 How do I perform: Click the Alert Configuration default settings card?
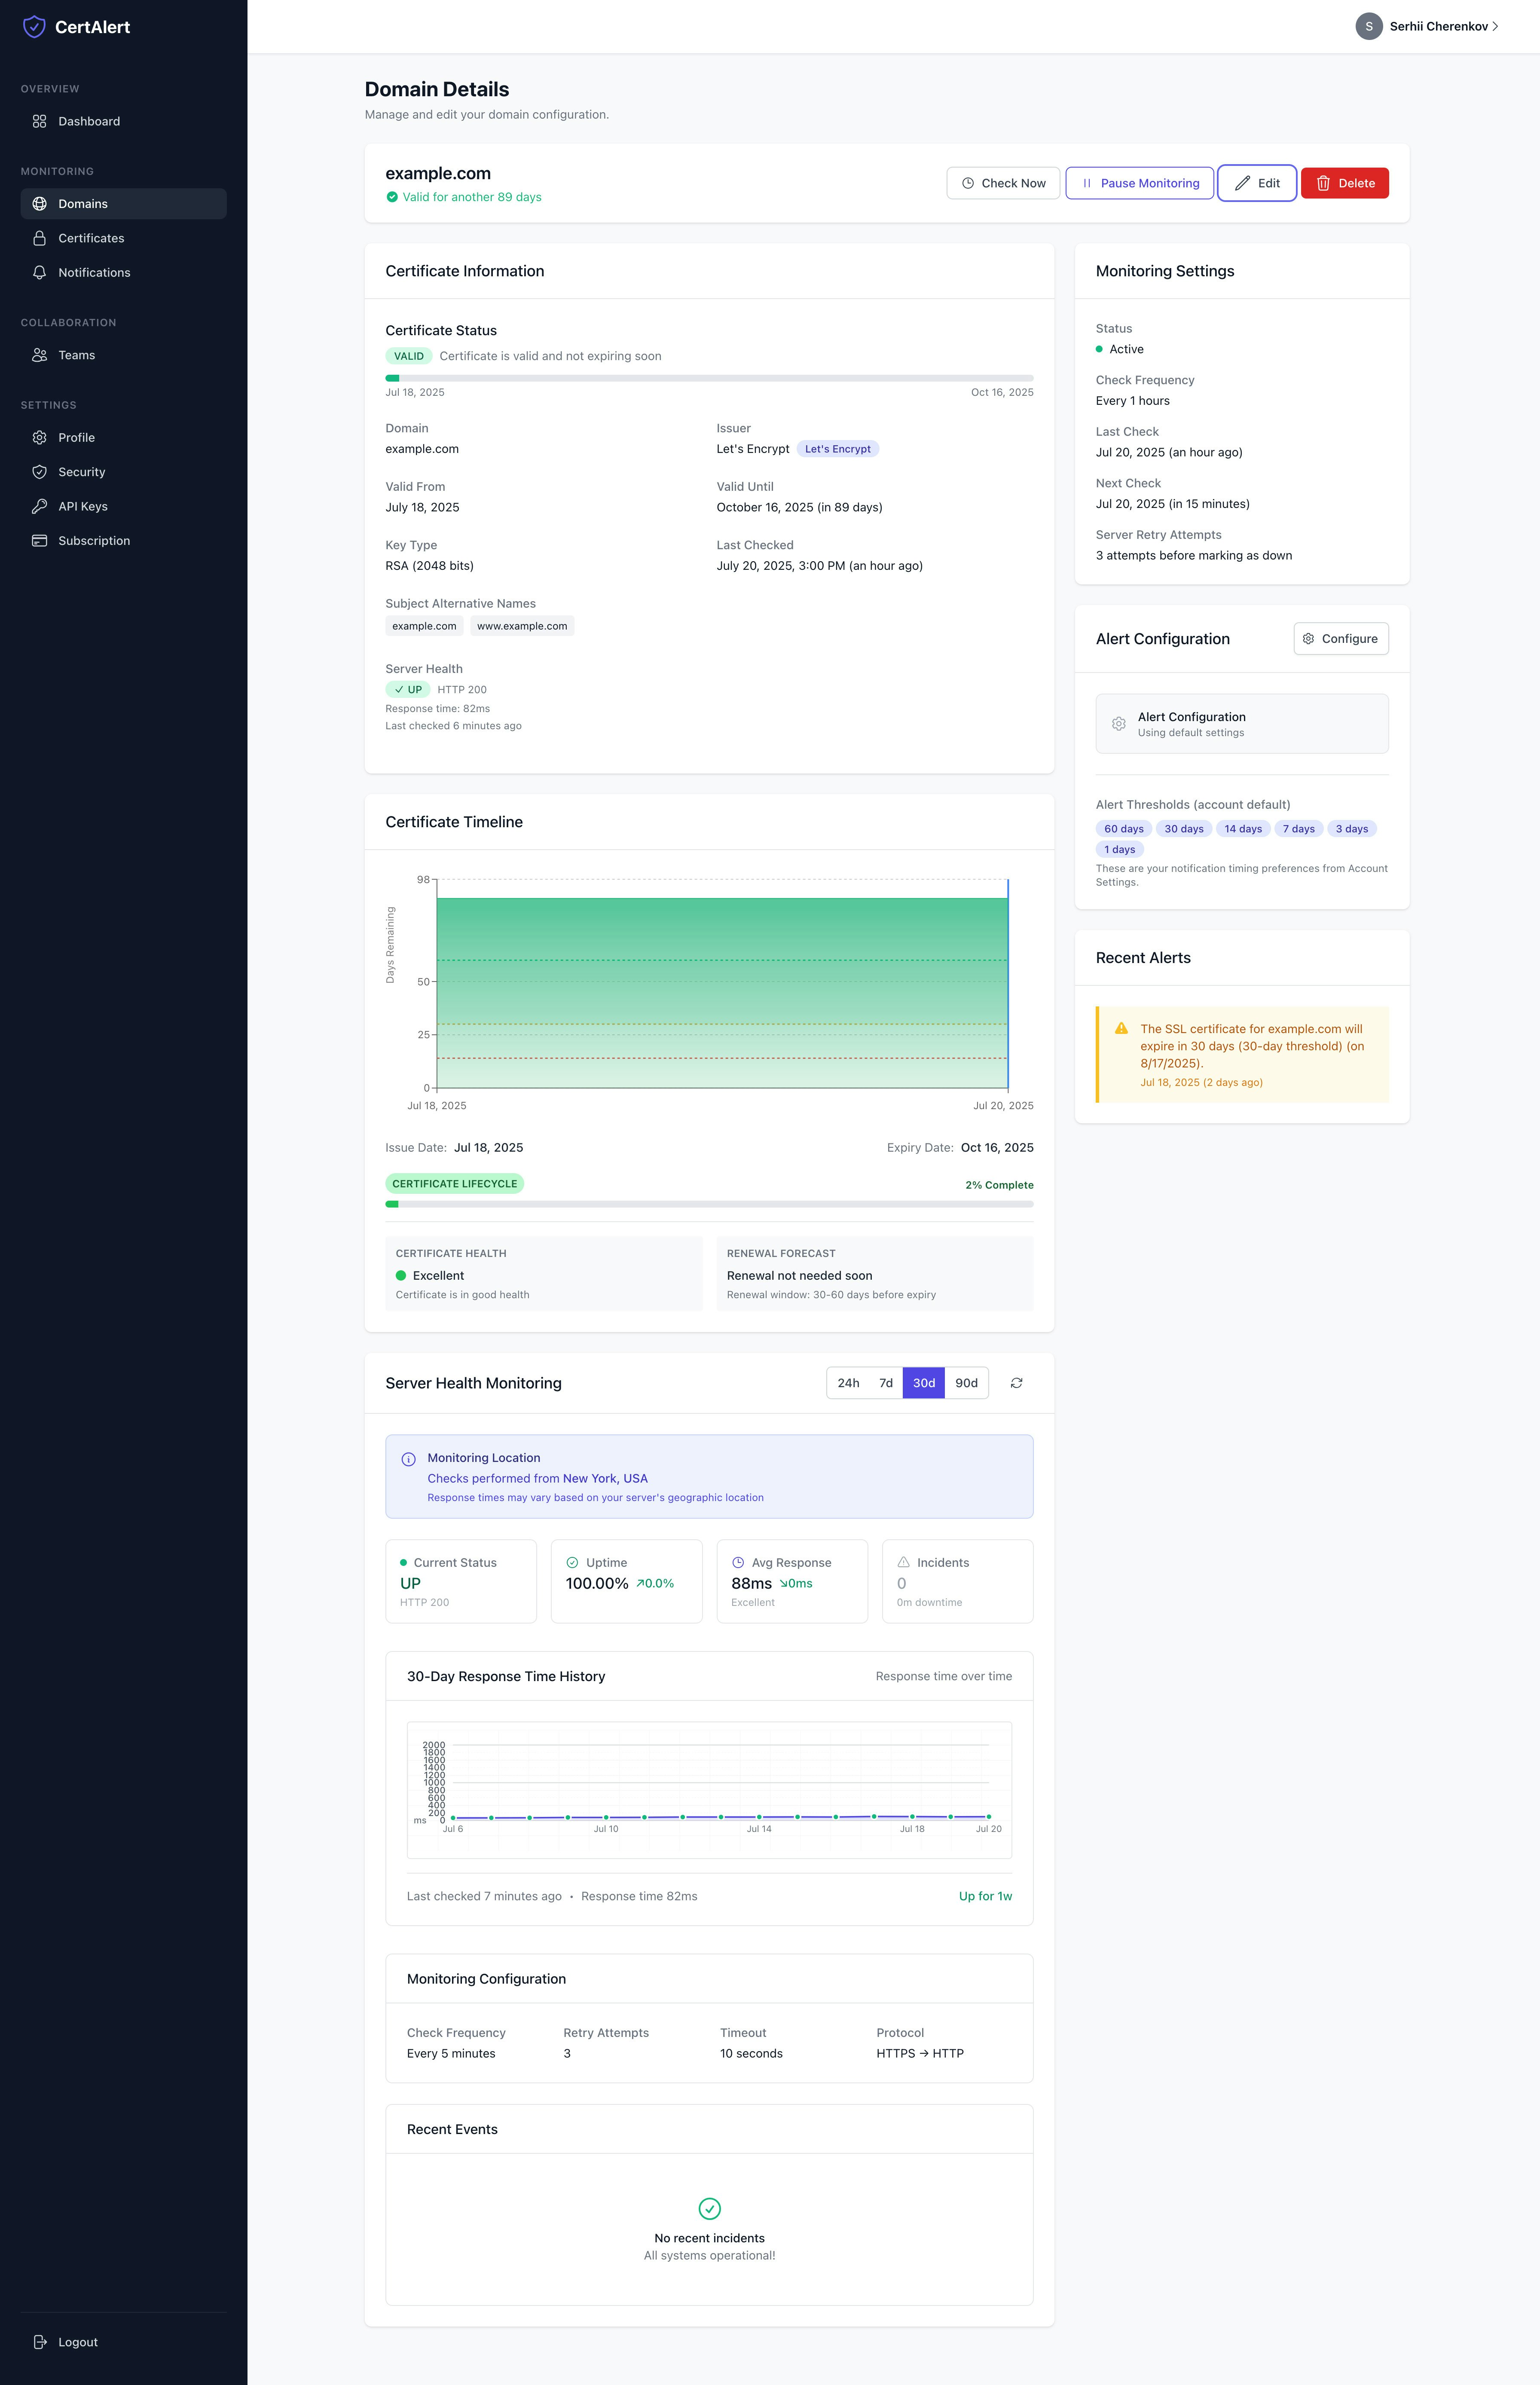[1242, 724]
